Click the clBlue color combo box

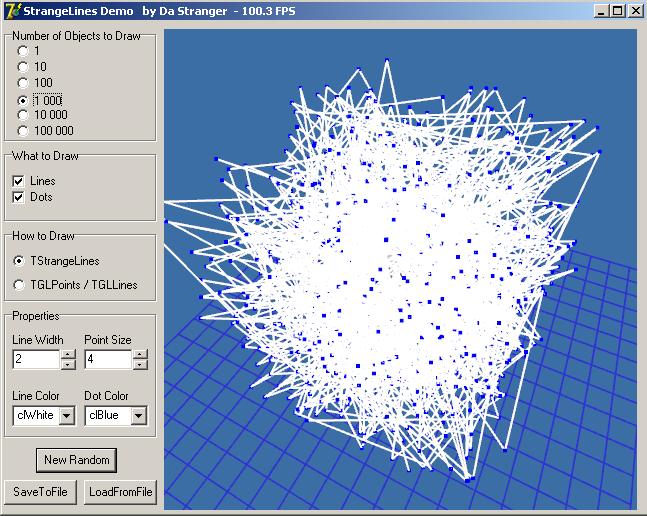click(116, 416)
